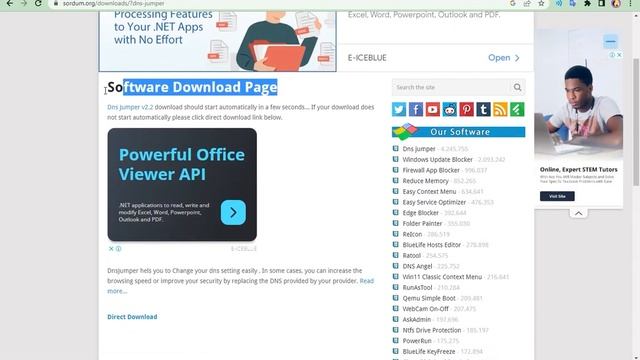Click the ad info icon below Office Viewer ad
640x360 pixels.
point(118,249)
